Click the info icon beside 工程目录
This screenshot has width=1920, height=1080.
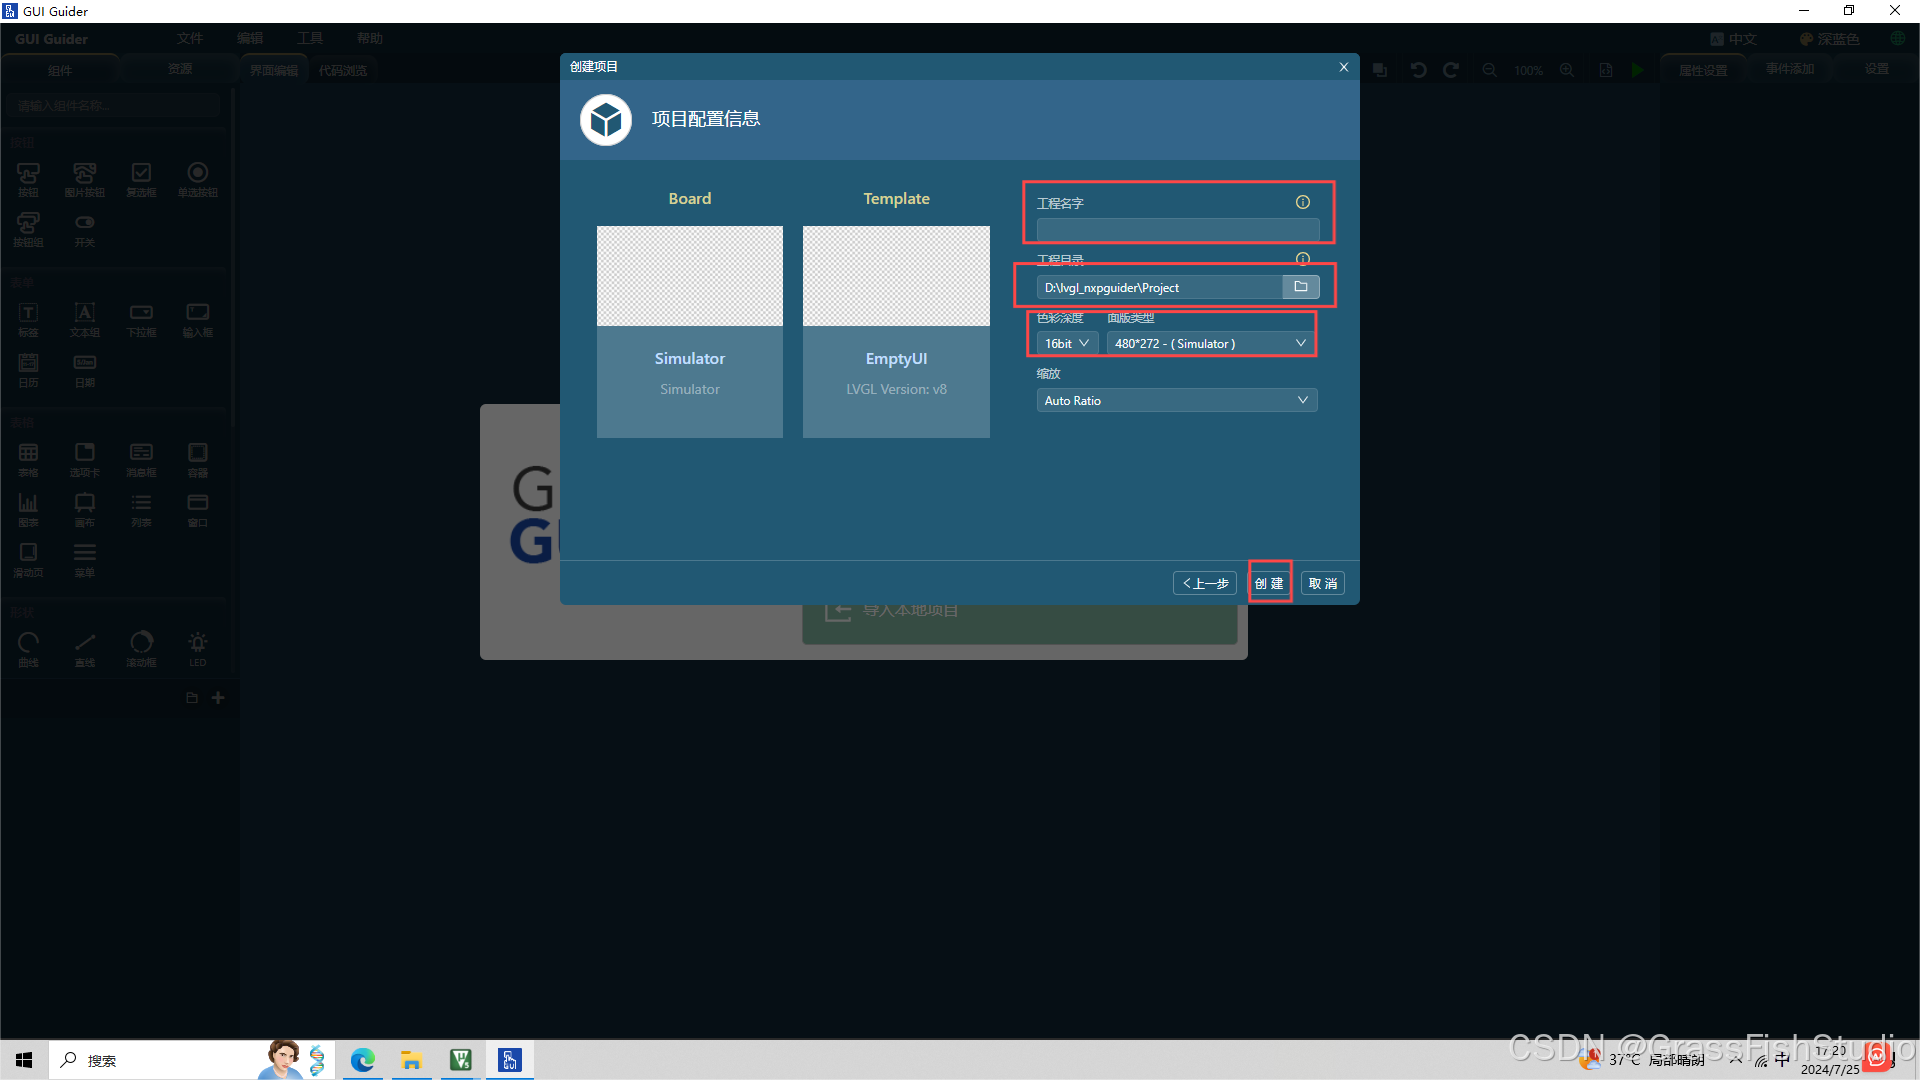coord(1302,258)
